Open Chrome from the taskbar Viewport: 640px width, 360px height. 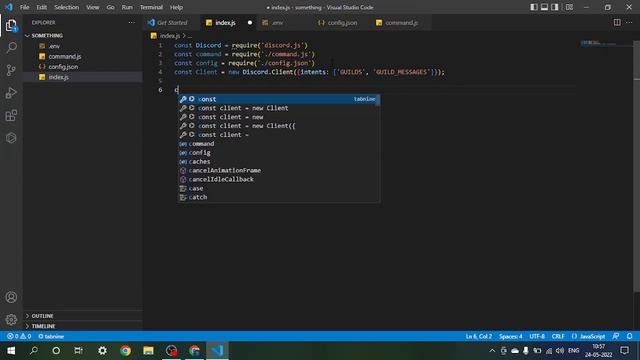(125, 351)
